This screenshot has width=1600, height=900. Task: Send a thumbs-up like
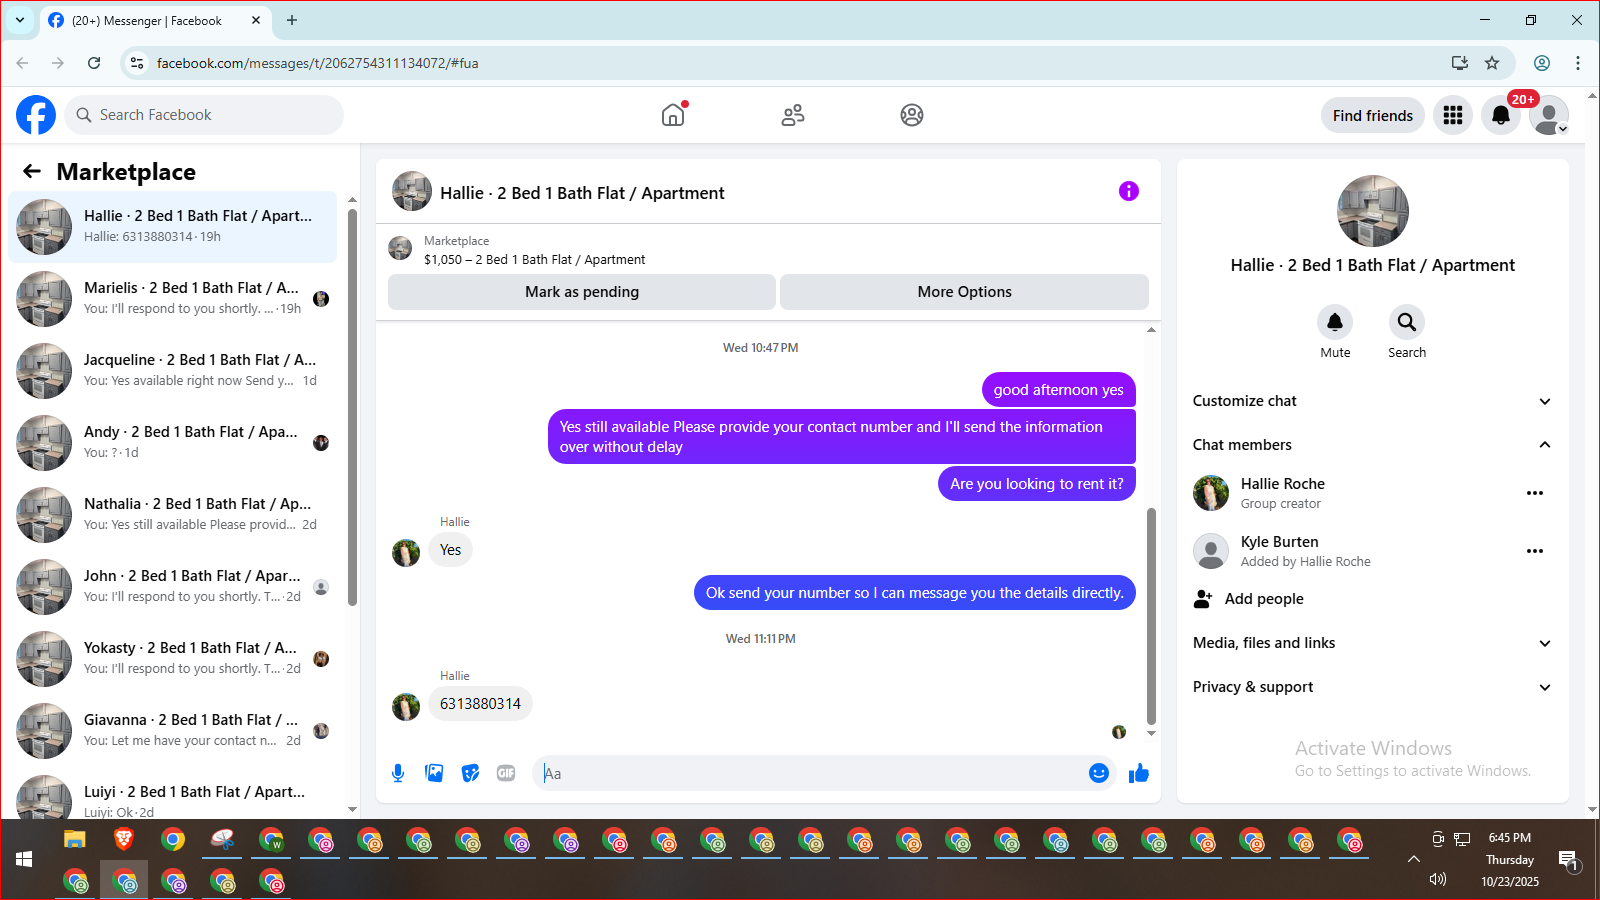[x=1139, y=773]
